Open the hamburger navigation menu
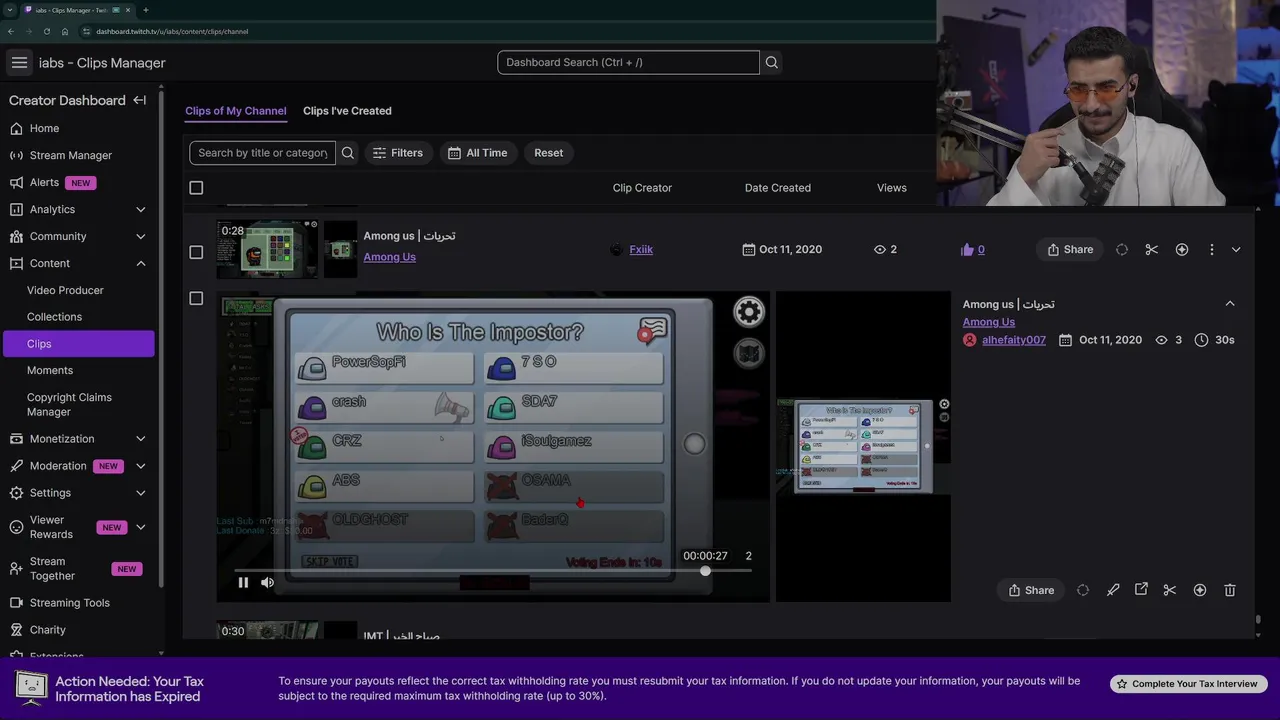This screenshot has width=1280, height=720. tap(19, 62)
